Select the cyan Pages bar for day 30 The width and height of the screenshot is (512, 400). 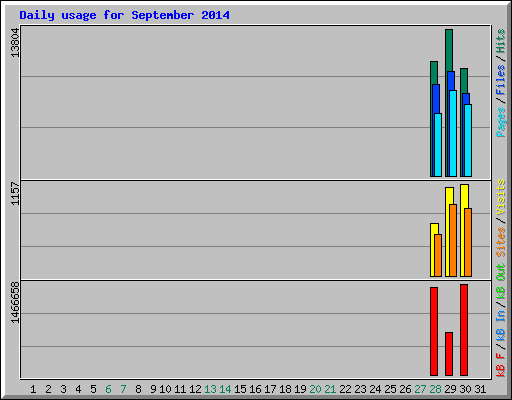click(x=468, y=140)
